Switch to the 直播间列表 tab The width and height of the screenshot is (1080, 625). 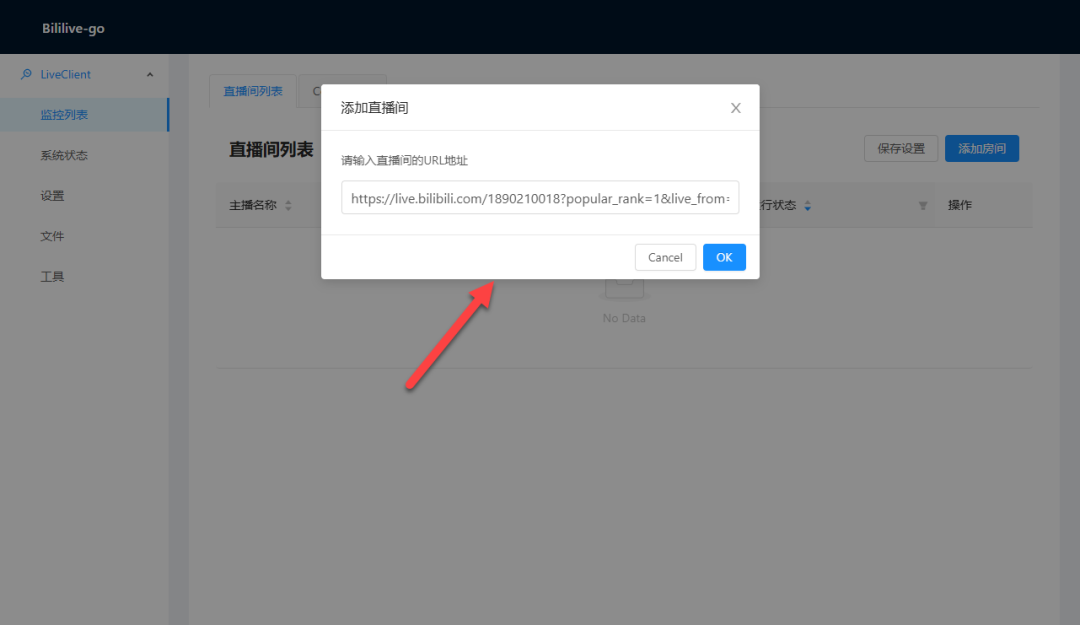(253, 91)
